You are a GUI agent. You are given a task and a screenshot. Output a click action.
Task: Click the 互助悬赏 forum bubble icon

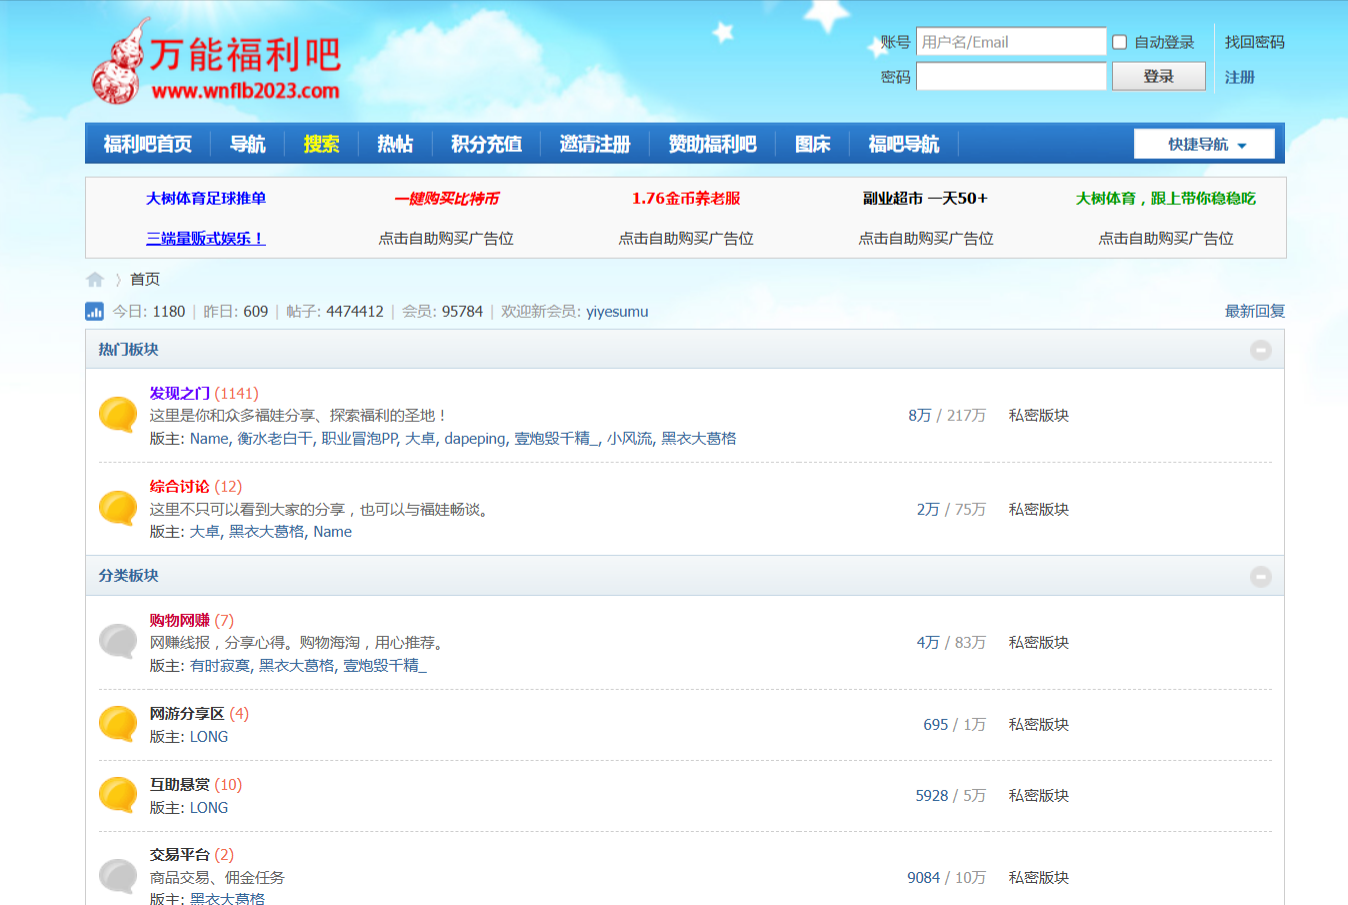tap(118, 795)
